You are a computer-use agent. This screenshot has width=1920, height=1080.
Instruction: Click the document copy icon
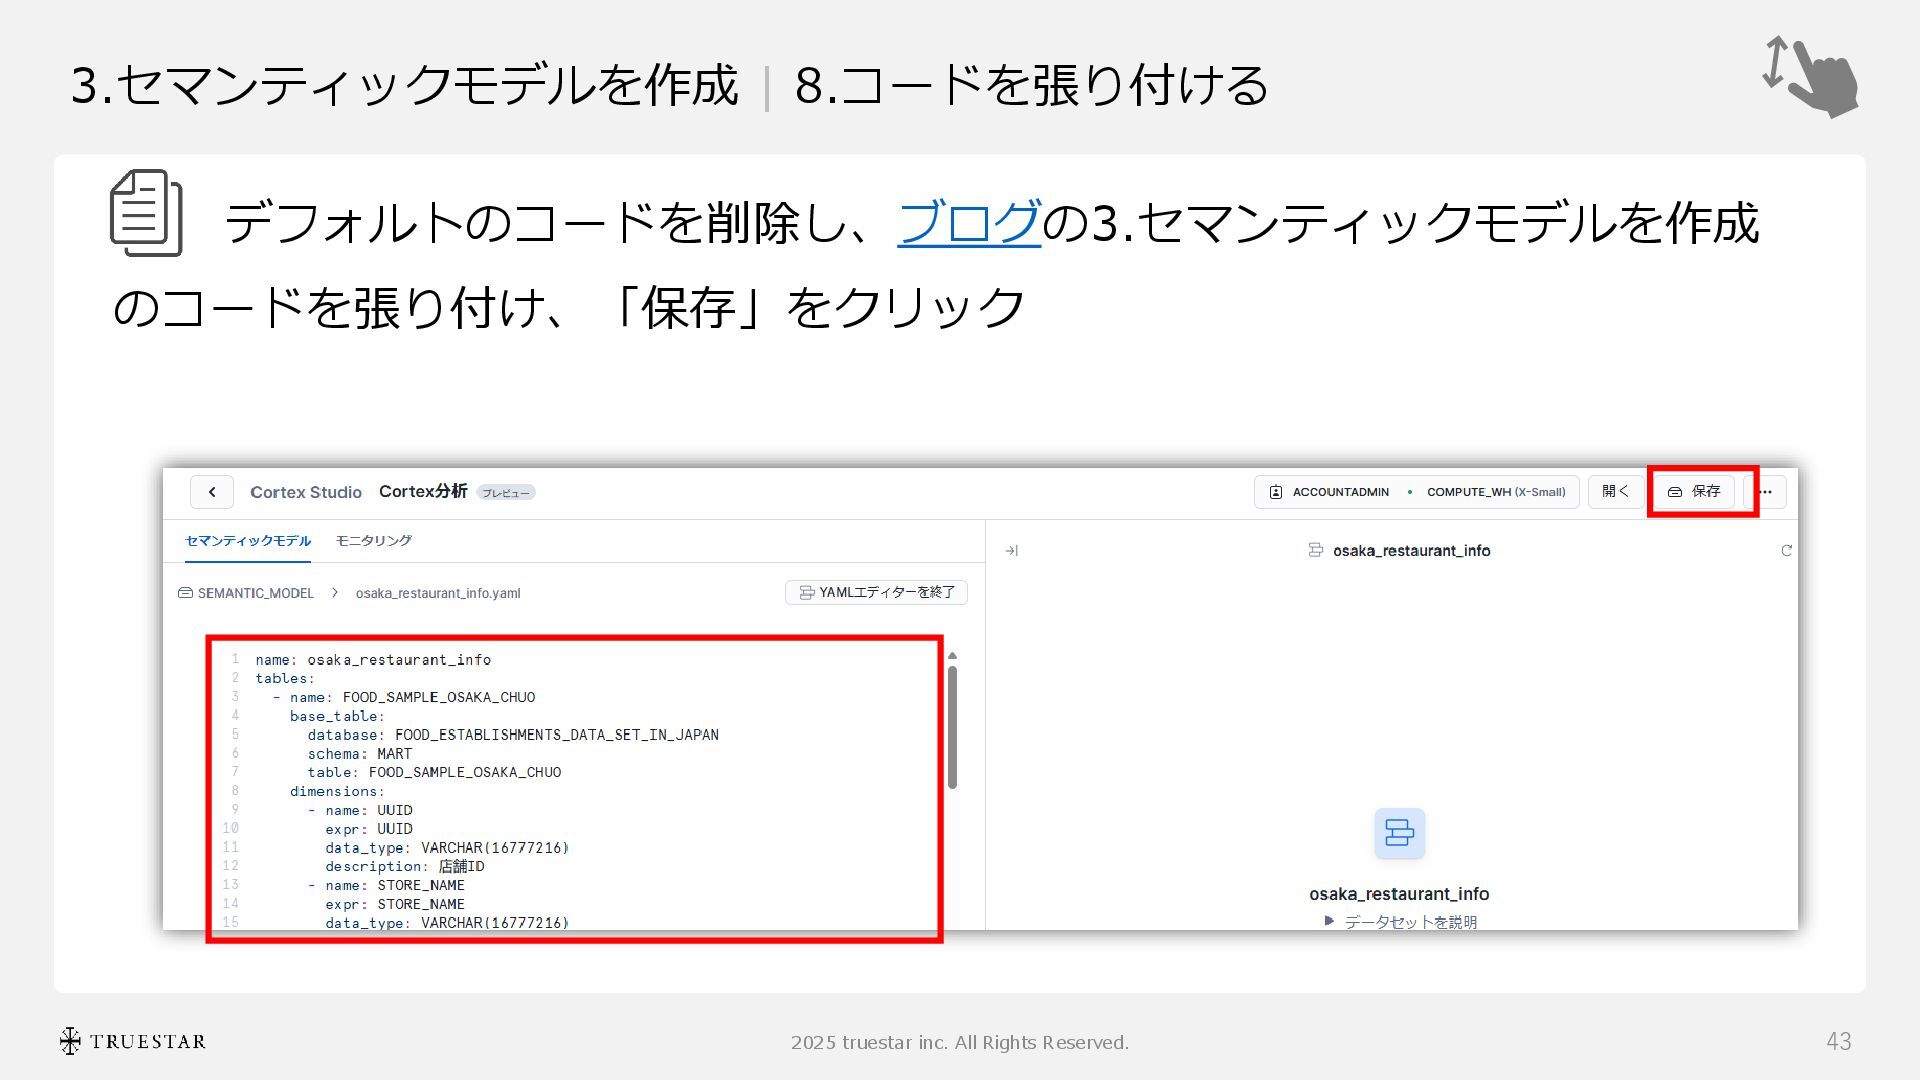tap(146, 213)
